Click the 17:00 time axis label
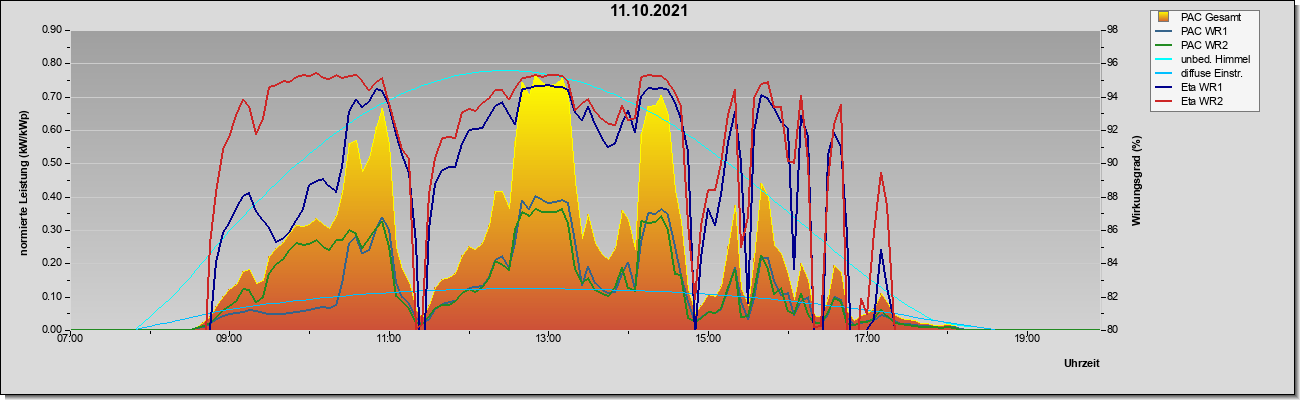The width and height of the screenshot is (1300, 400). click(867, 338)
